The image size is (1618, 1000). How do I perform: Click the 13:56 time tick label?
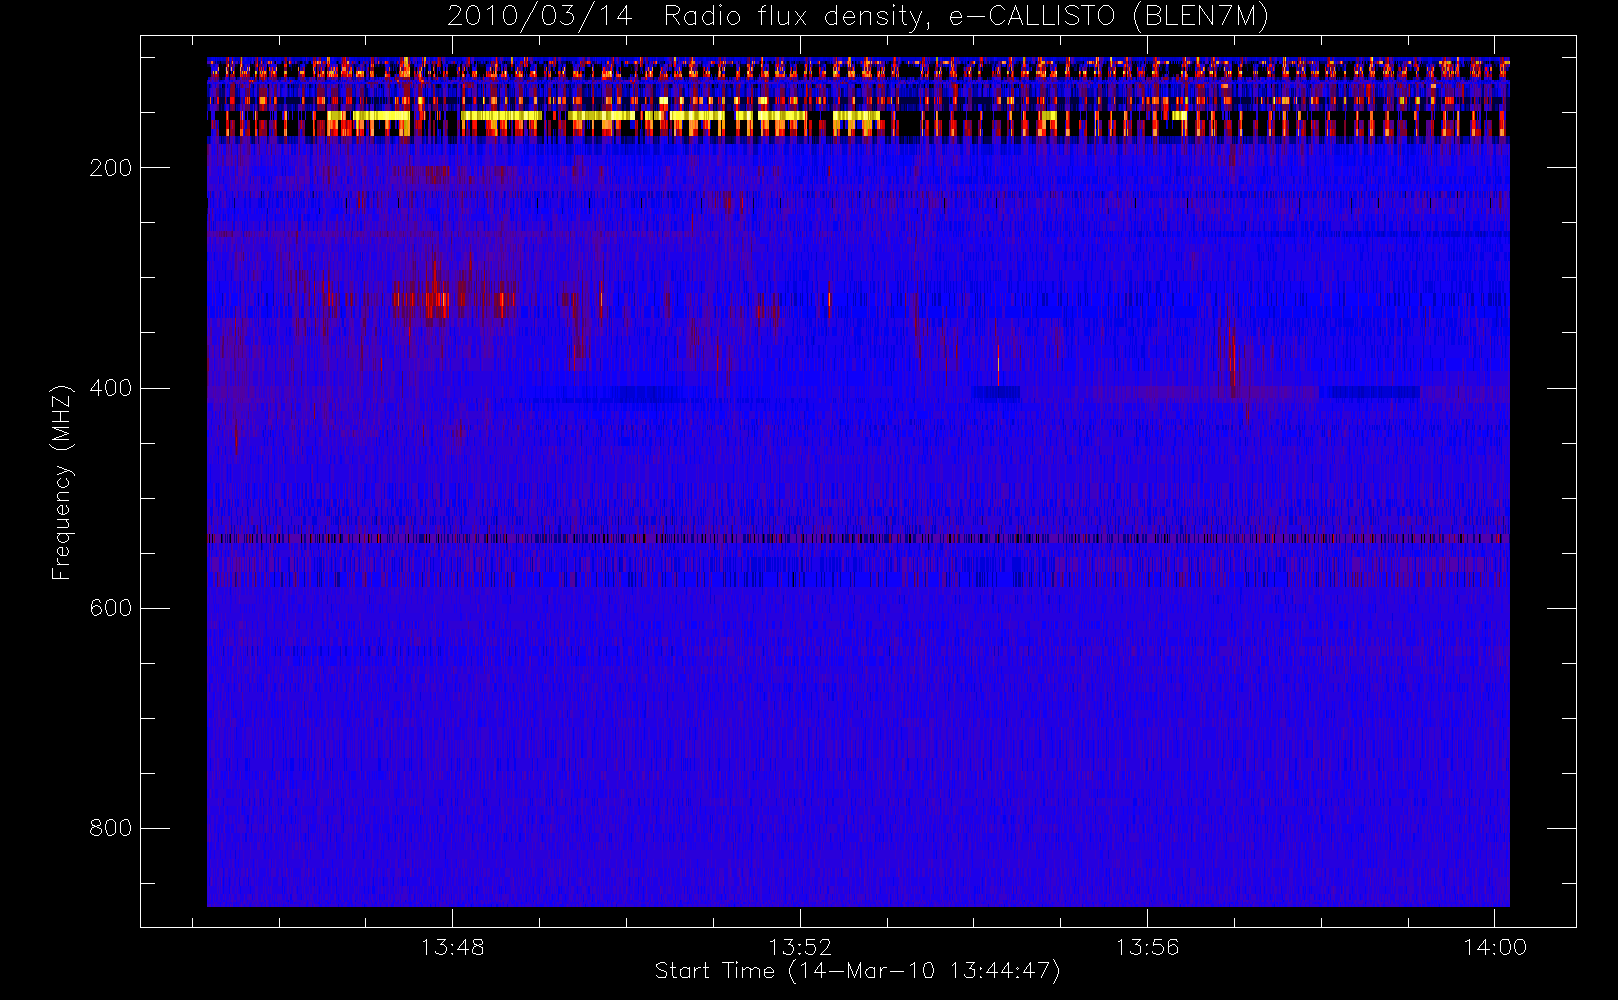pyautogui.click(x=1147, y=947)
